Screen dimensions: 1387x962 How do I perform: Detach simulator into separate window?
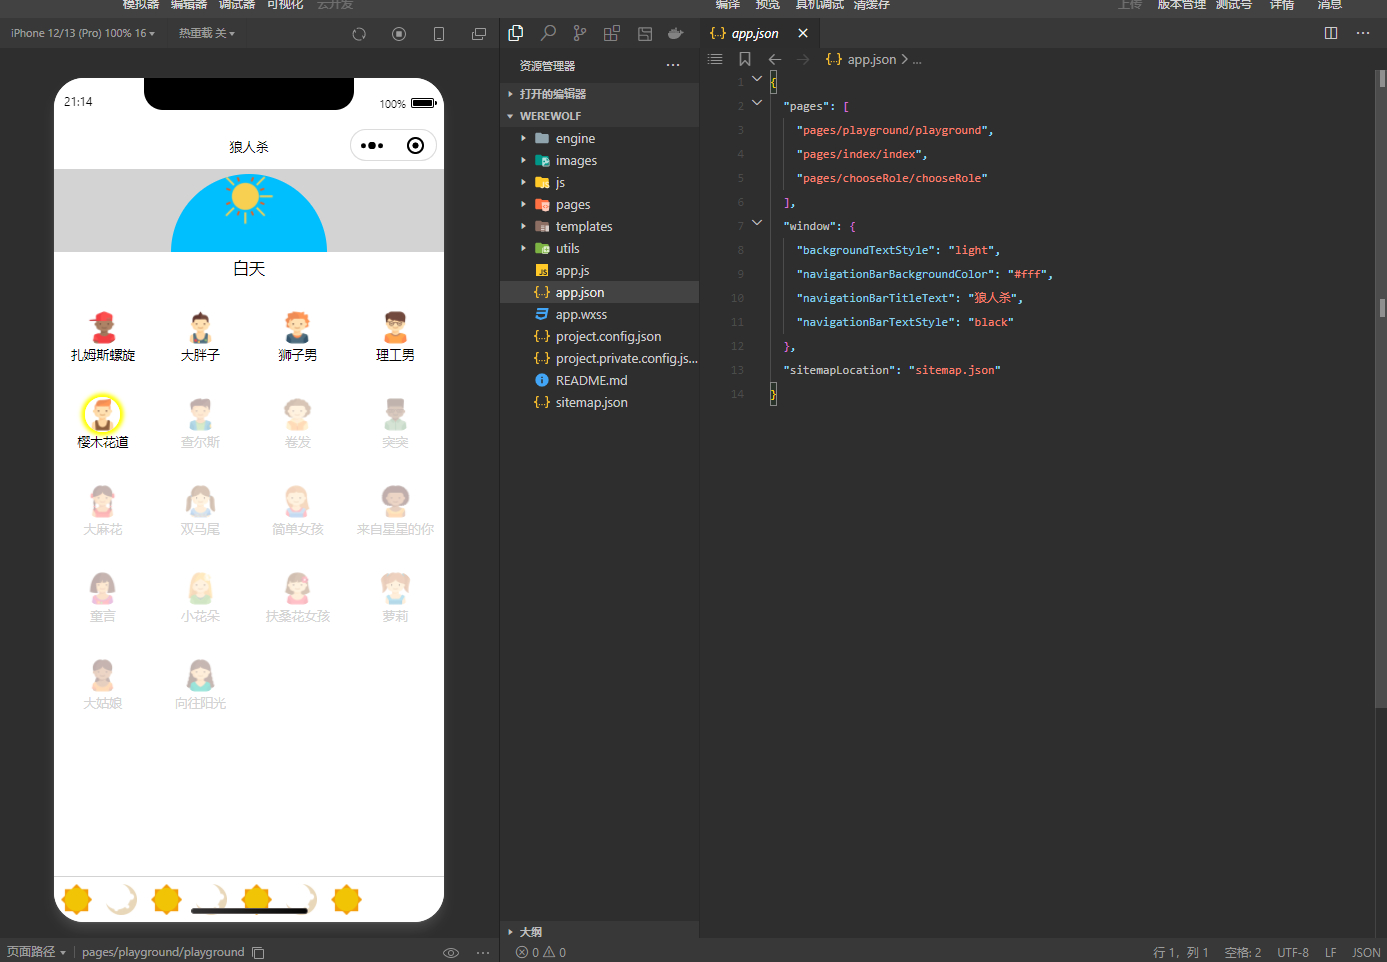479,34
